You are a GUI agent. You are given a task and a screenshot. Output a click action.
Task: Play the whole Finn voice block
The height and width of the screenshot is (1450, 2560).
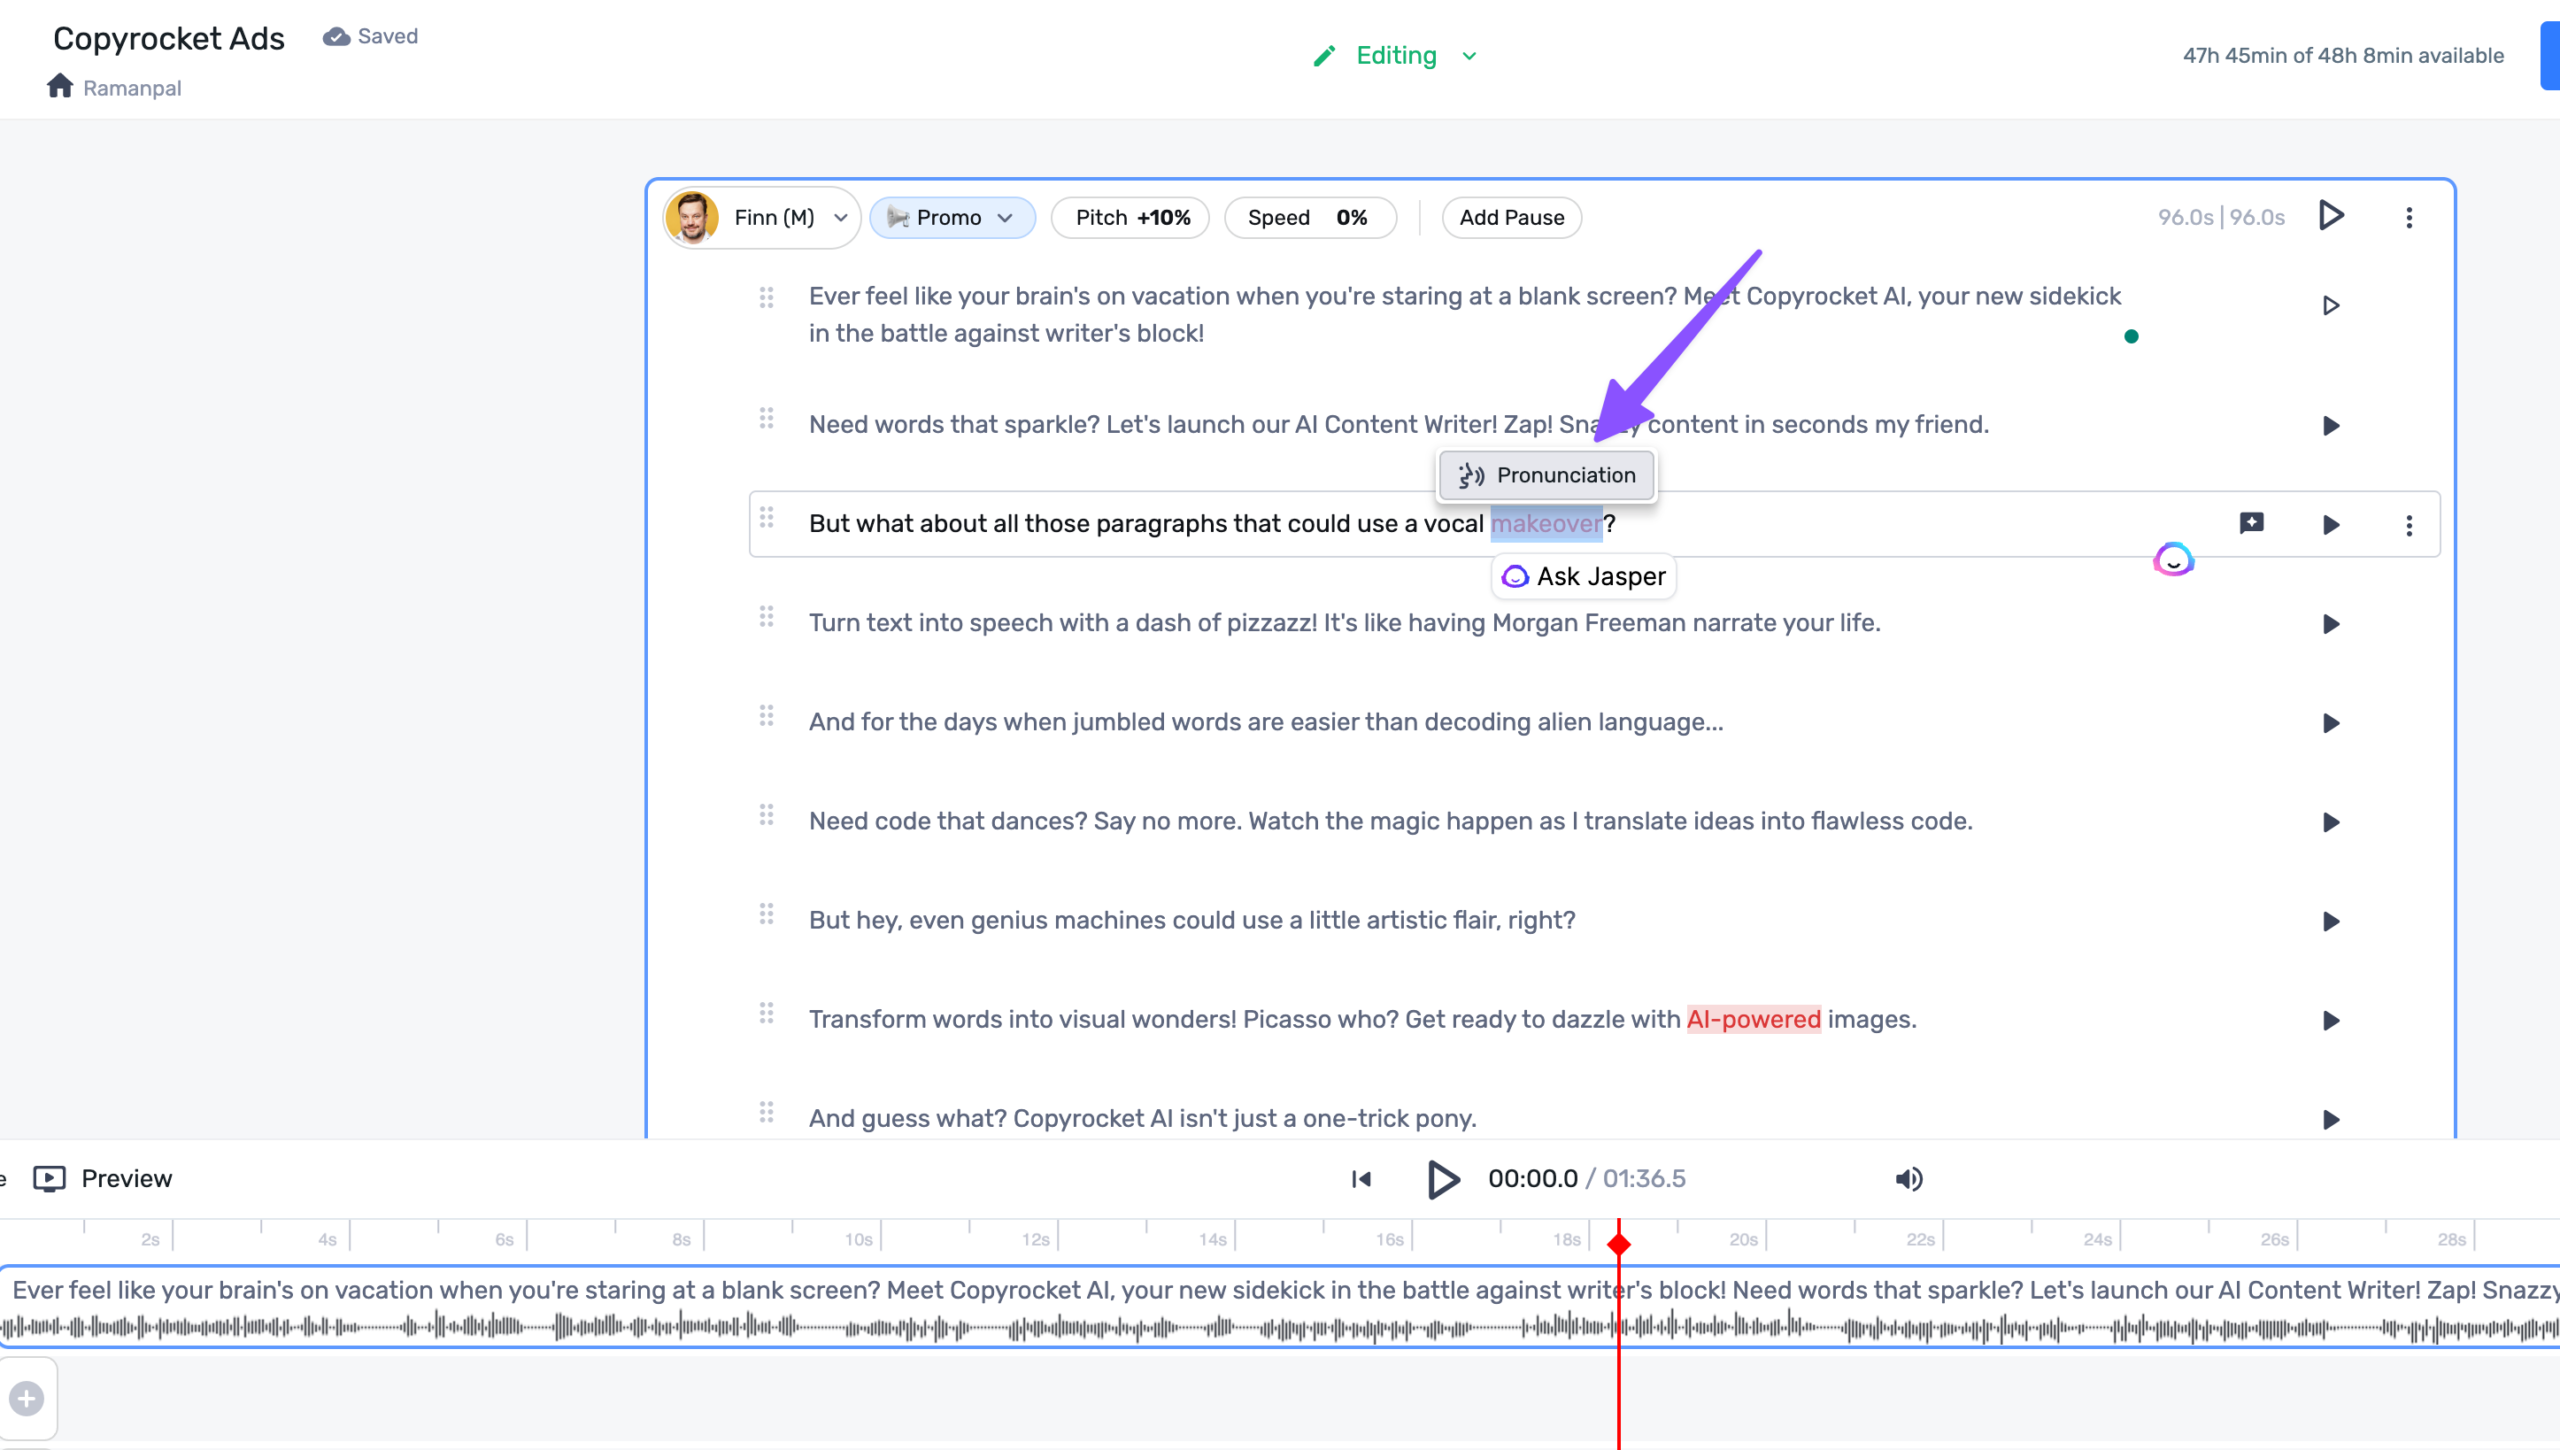click(x=2331, y=216)
